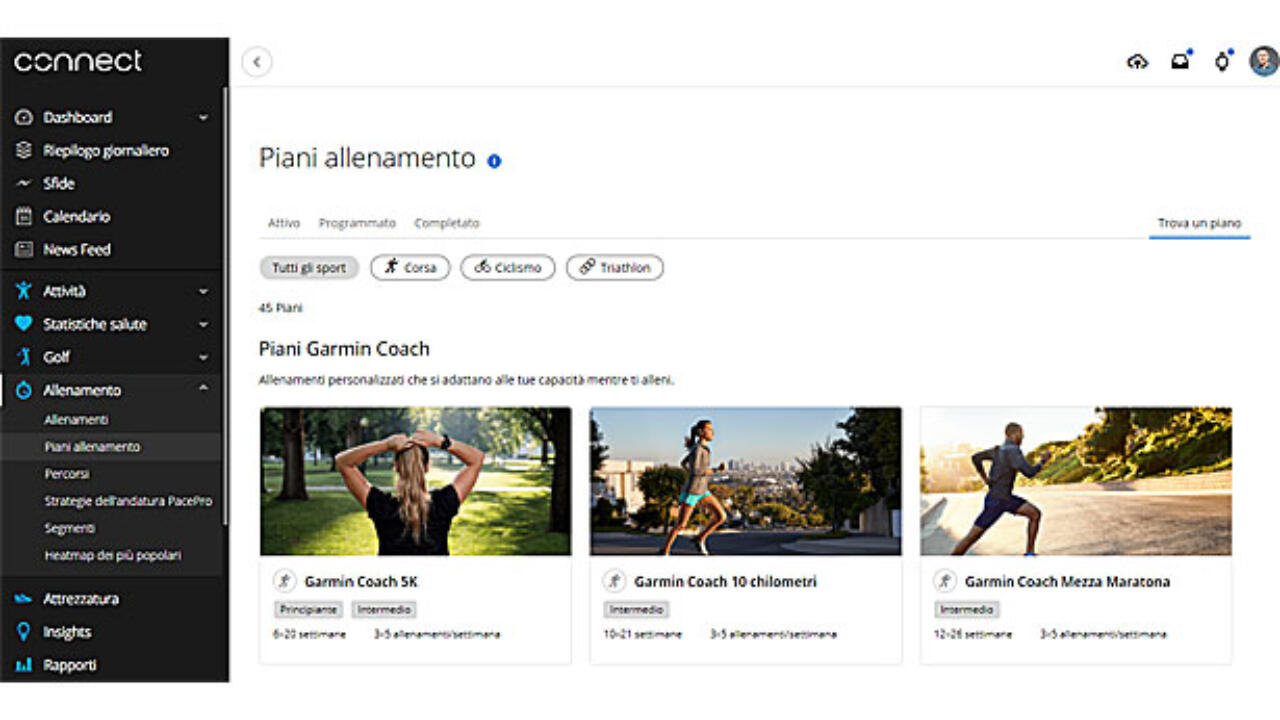Open Segmenti in the sidebar
1280x720 pixels.
(70, 528)
